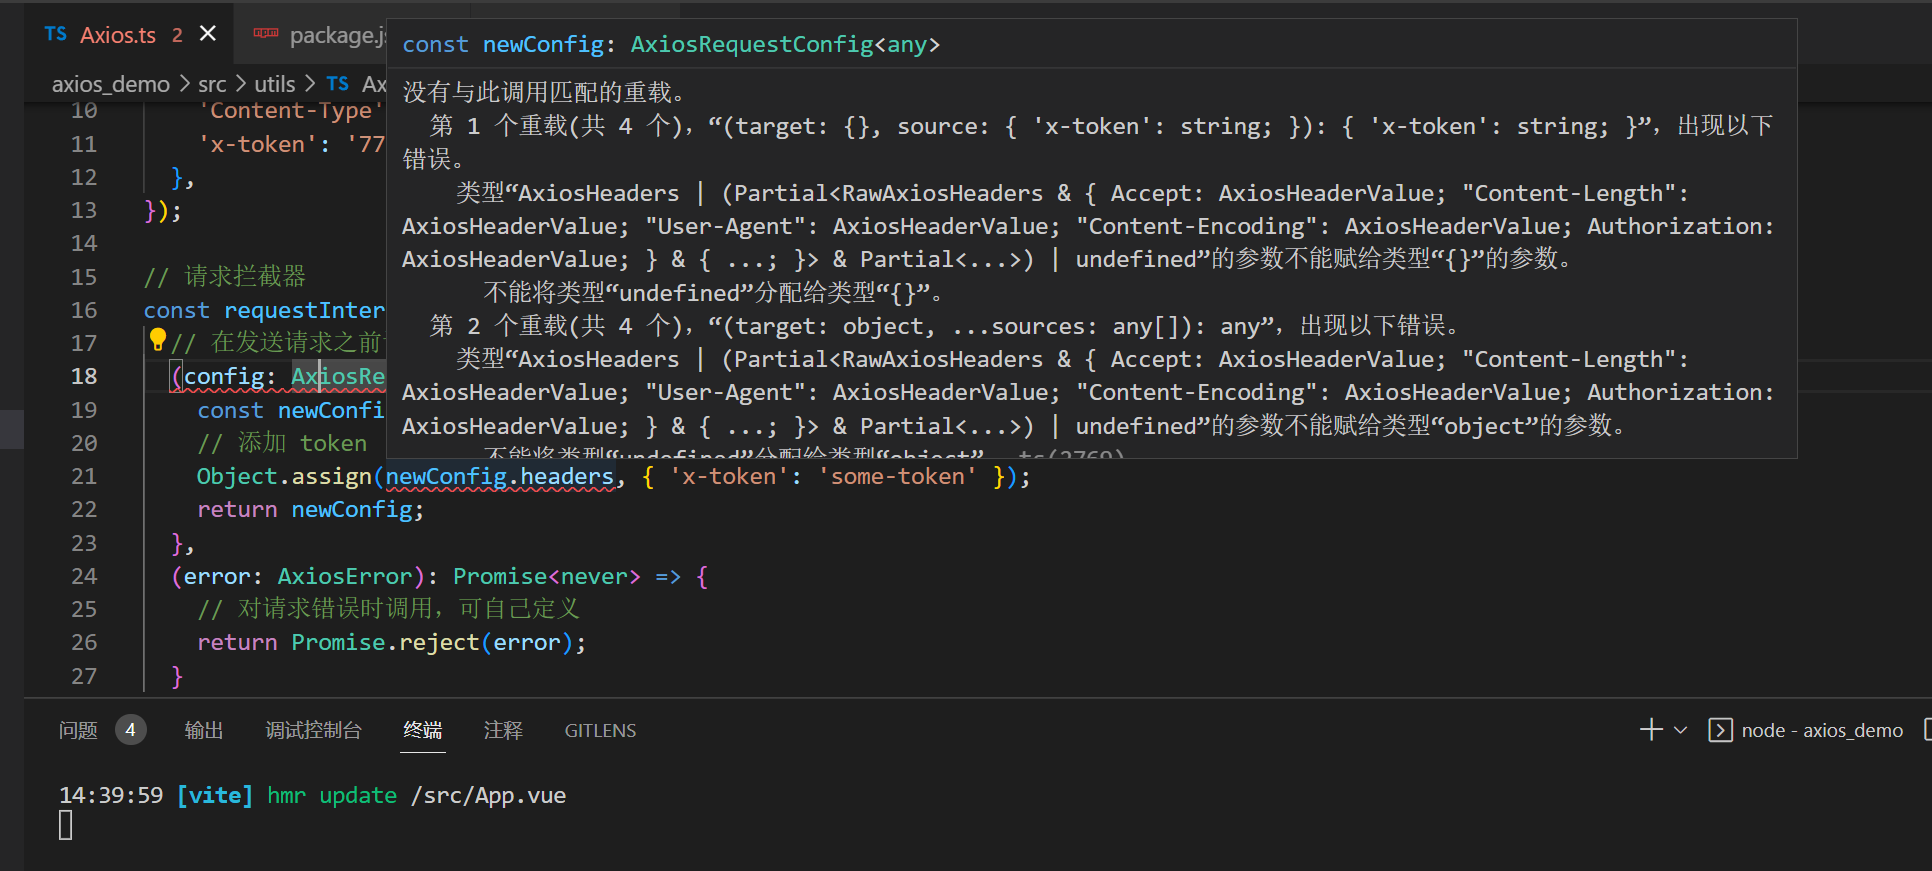The image size is (1932, 871).
Task: Expand the new terminal profile dropdown arrow
Action: point(1681,730)
